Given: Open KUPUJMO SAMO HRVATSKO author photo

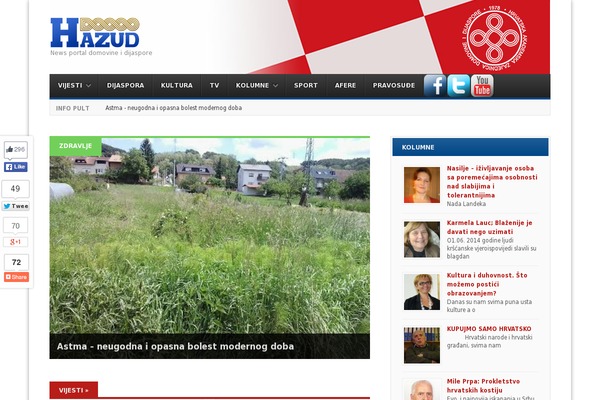Looking at the screenshot, I should pos(422,345).
